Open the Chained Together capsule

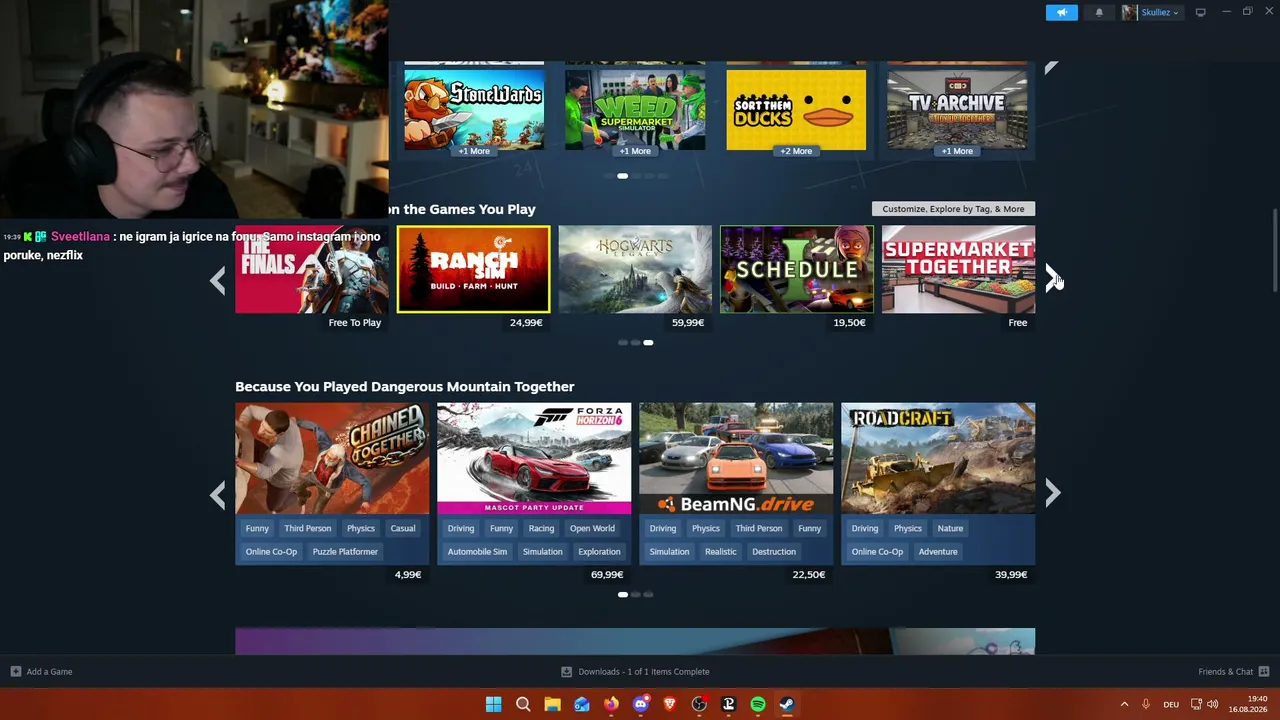pos(332,458)
